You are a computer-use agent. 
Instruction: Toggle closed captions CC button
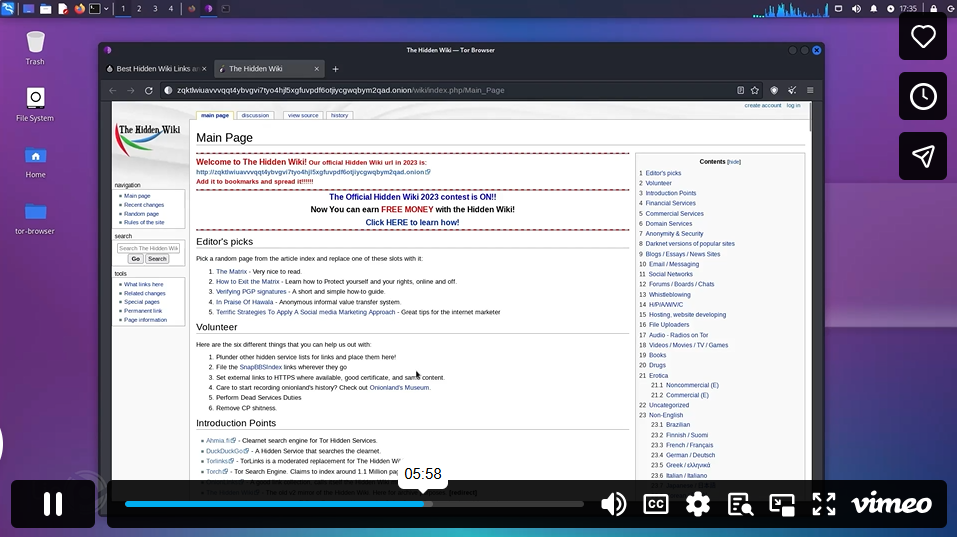point(655,504)
